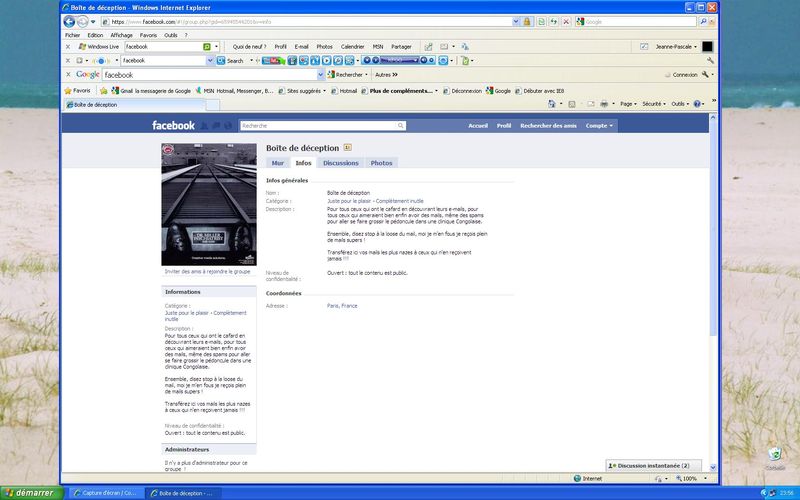Image resolution: width=800 pixels, height=500 pixels.
Task: Click the wrench icon at right of second toolbar
Action: tap(710, 60)
